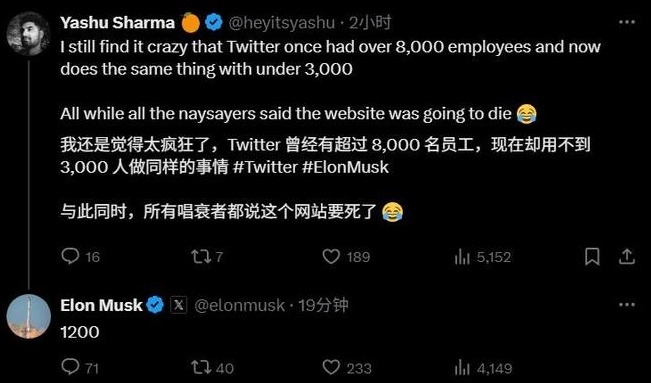Open more options menu on Elon Musk's reply

627,304
